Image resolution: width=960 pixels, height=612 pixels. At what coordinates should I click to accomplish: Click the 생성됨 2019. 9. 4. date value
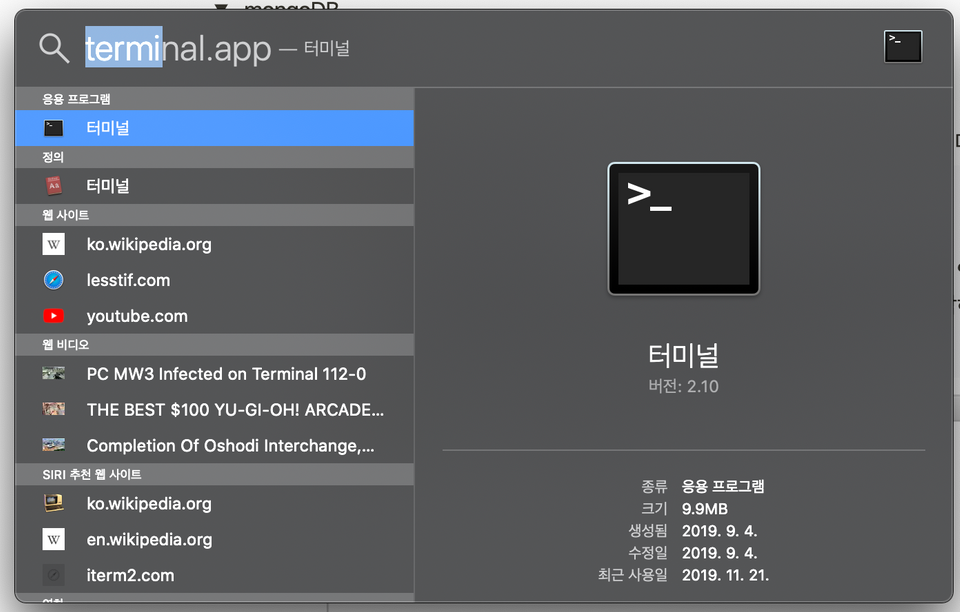719,531
